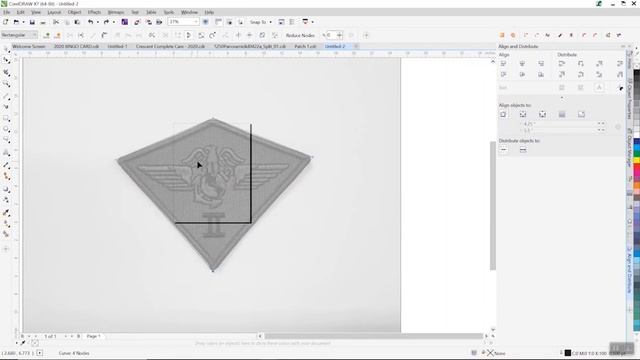The image size is (640, 360).
Task: Switch to the Patch 1.cdr tab
Action: tap(305, 47)
